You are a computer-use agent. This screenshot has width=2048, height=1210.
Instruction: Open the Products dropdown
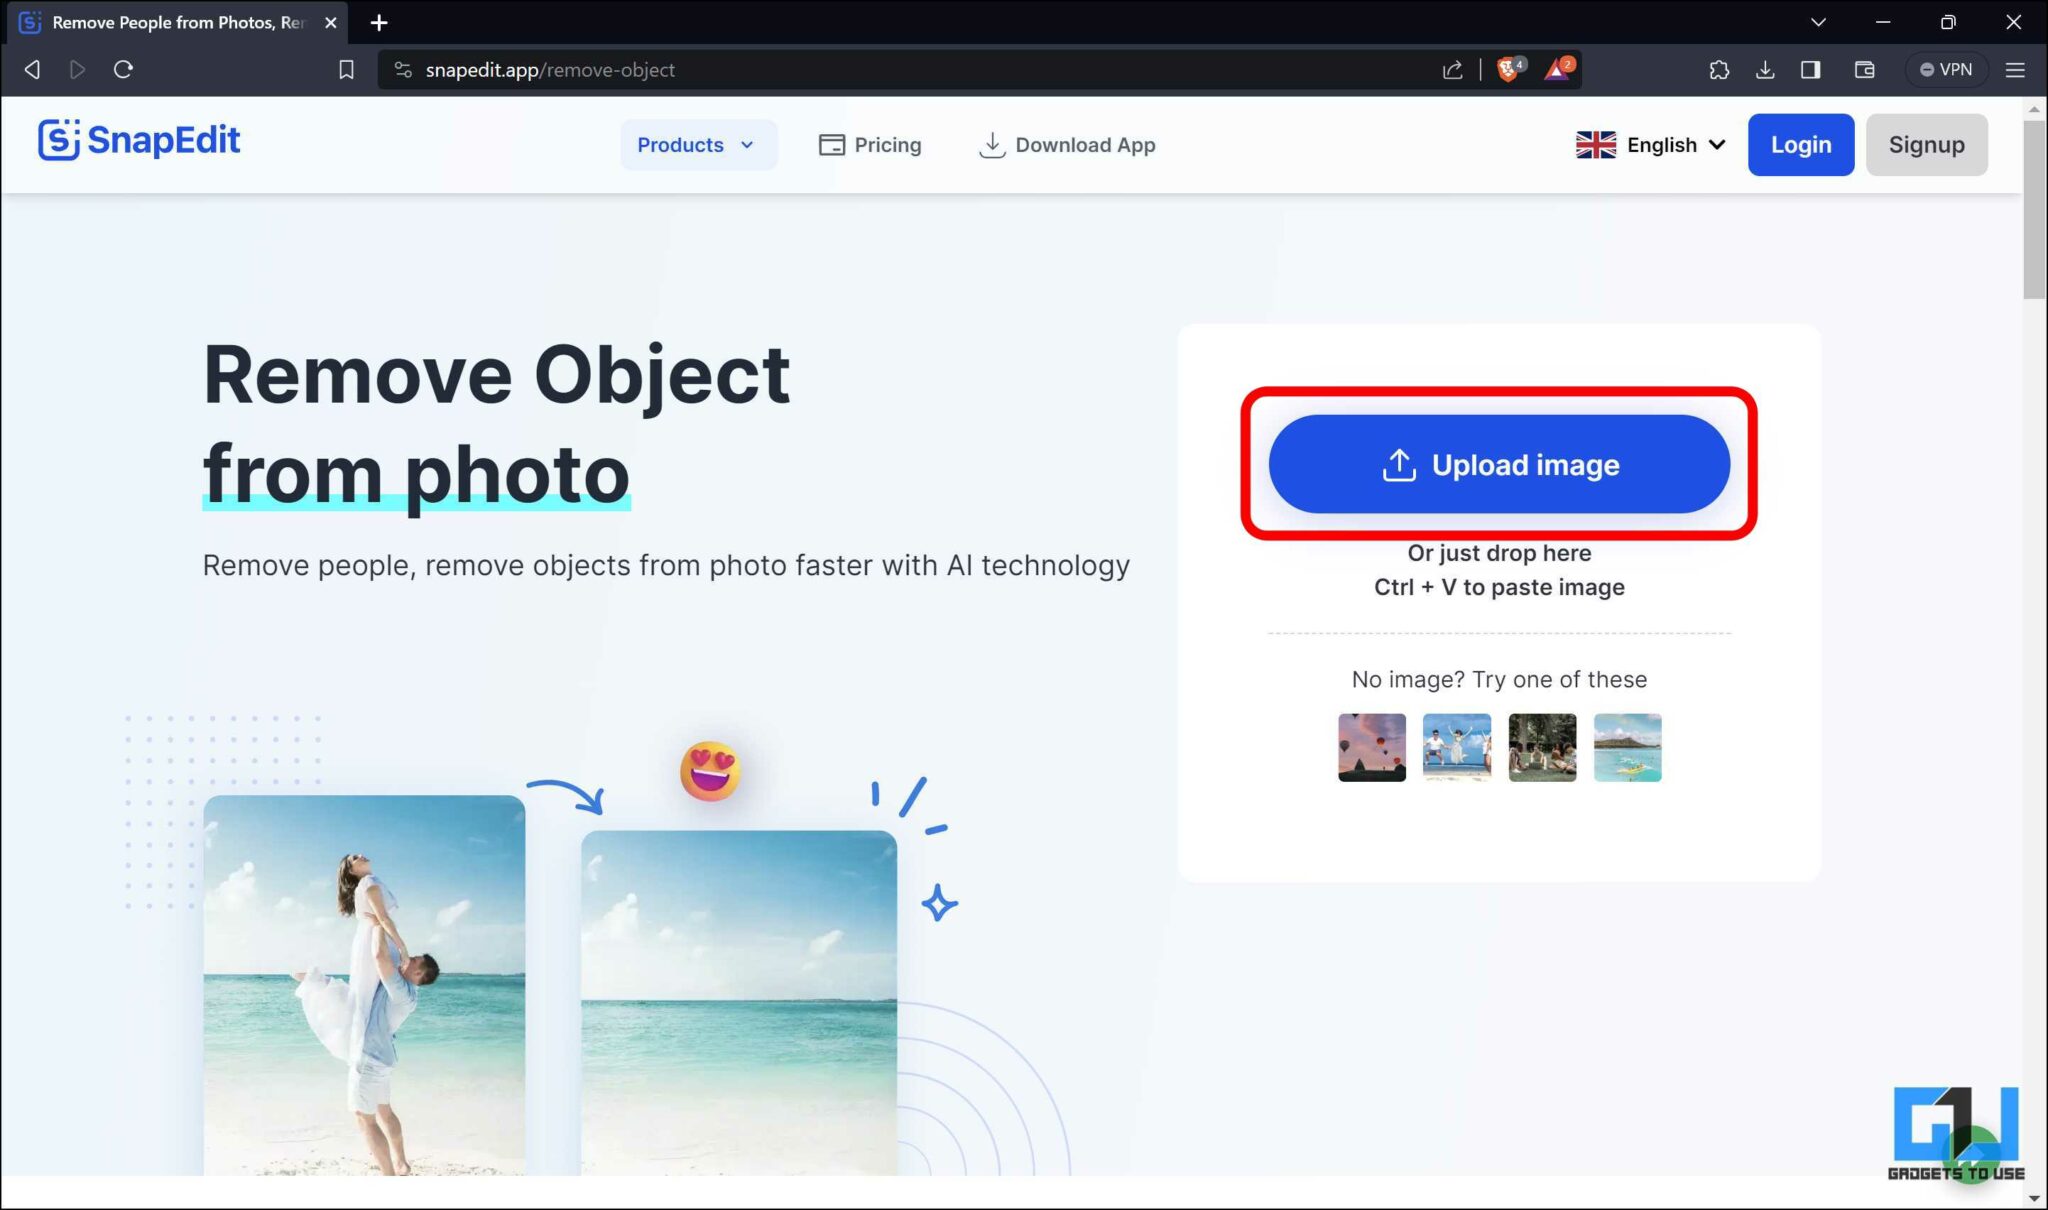tap(697, 144)
